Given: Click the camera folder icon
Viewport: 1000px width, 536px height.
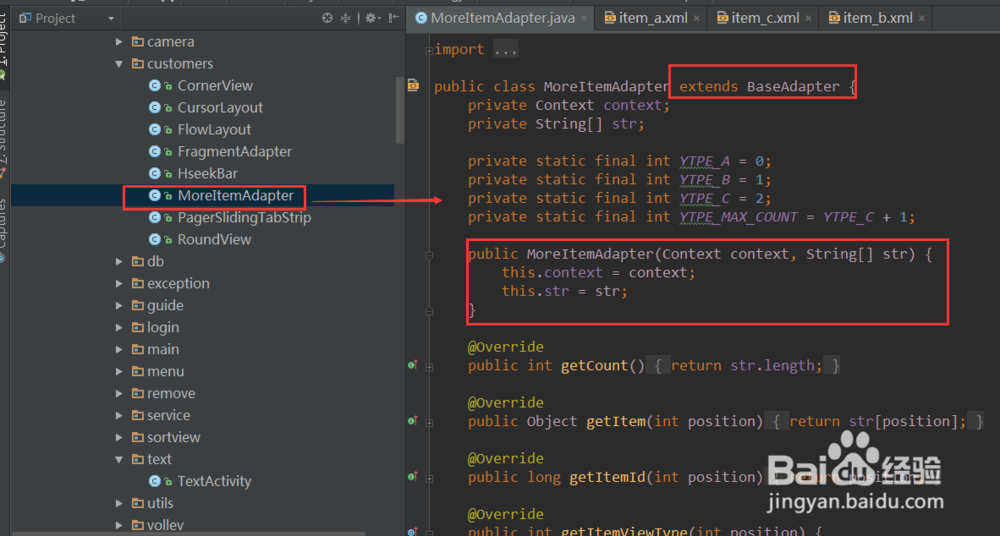Looking at the screenshot, I should click(x=138, y=41).
